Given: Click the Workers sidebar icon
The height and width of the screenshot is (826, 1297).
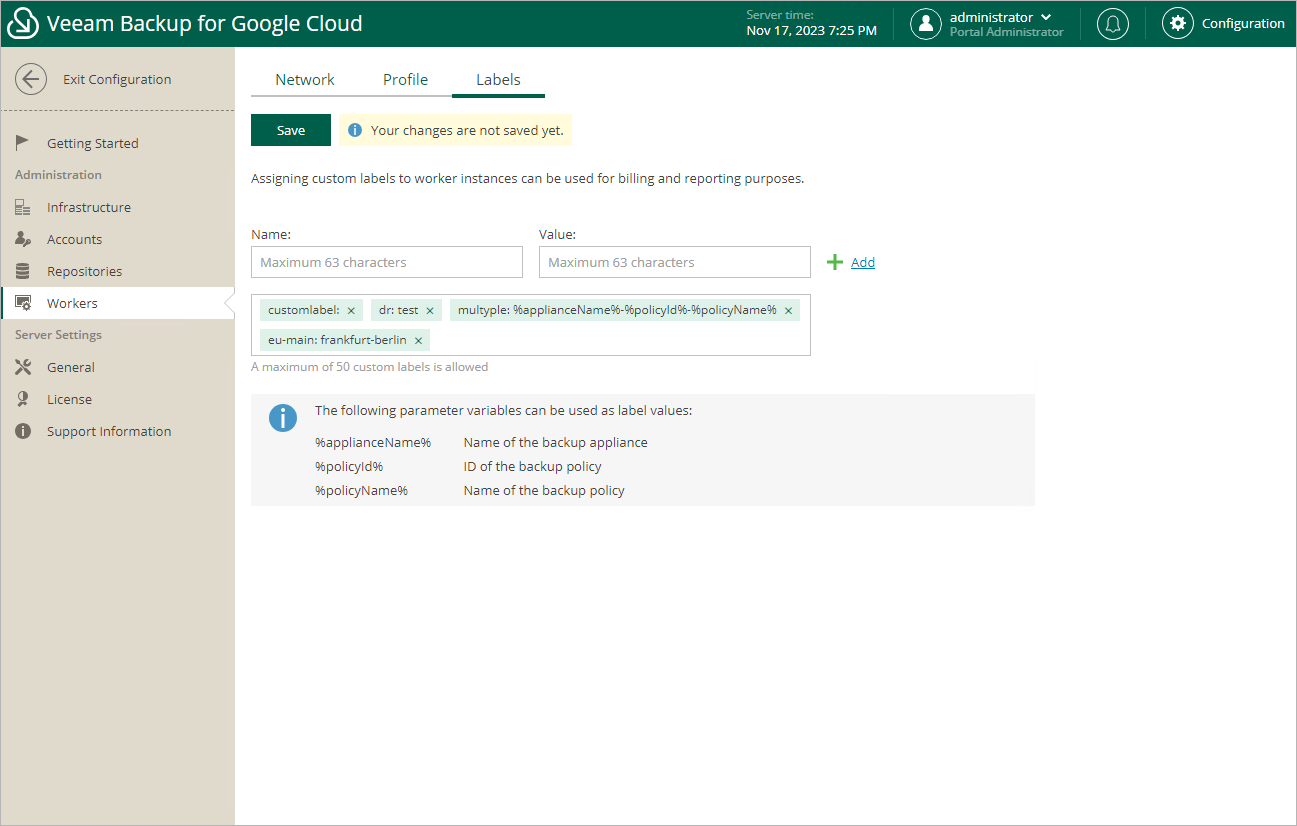Looking at the screenshot, I should click(x=23, y=303).
